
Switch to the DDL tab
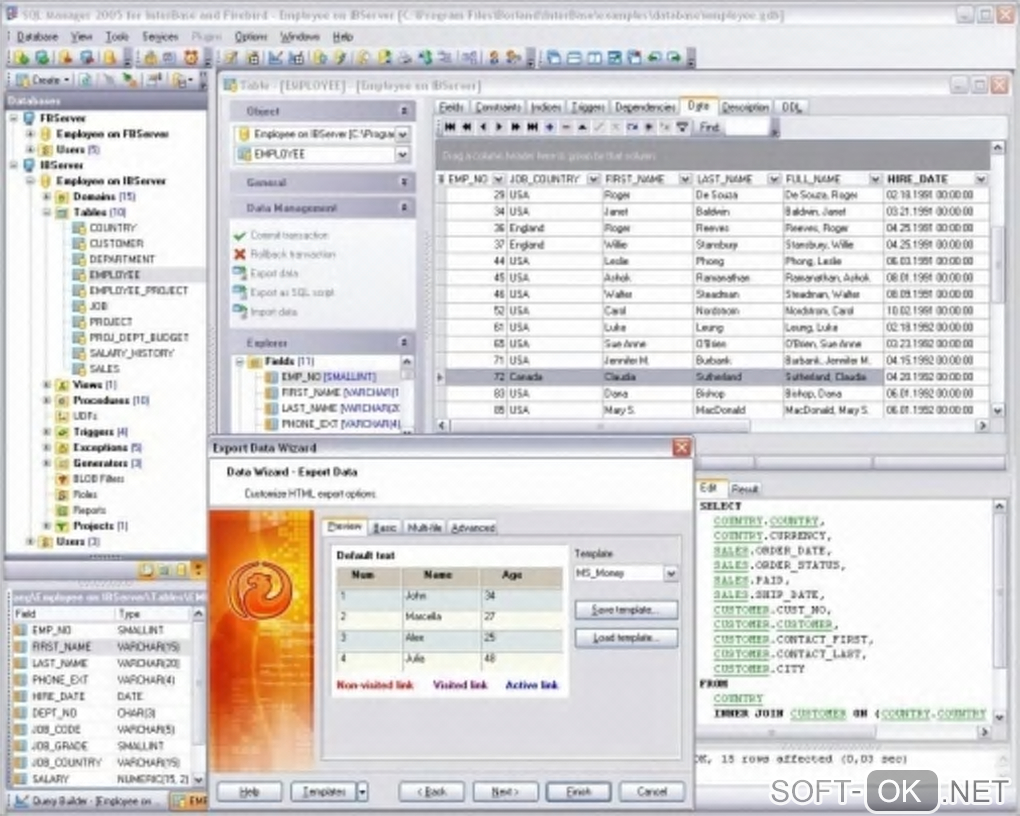click(x=791, y=107)
